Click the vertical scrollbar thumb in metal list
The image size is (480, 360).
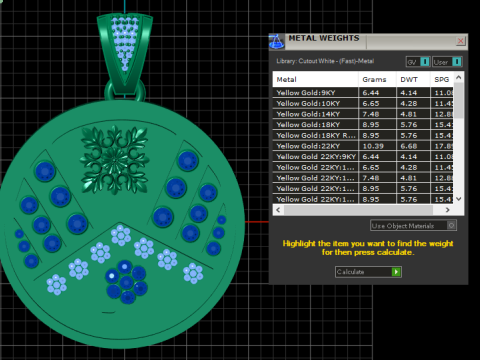(459, 100)
